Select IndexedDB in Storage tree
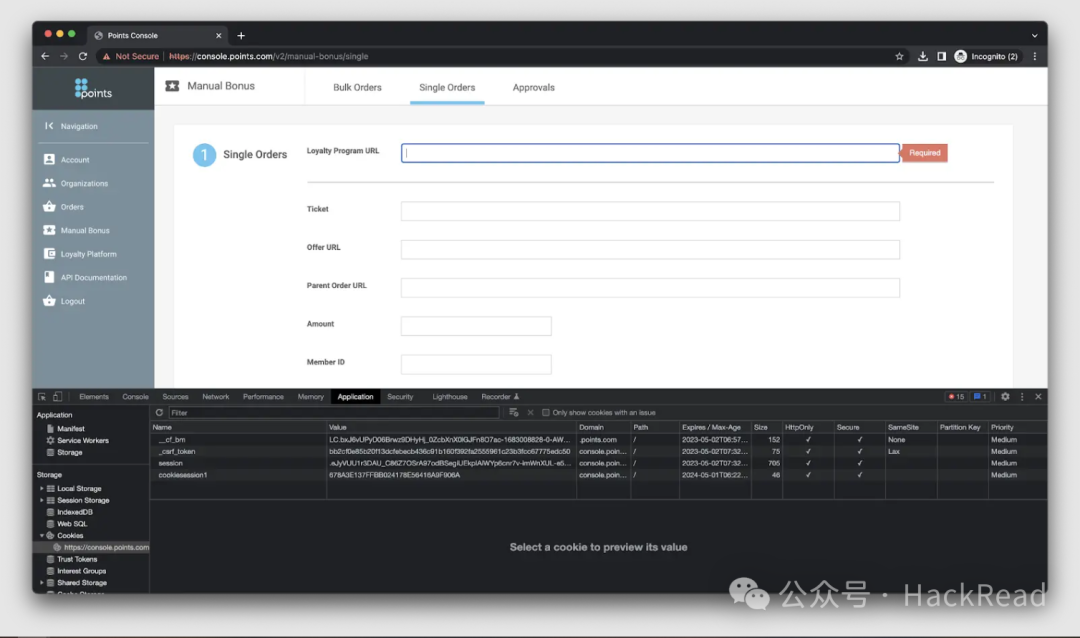1080x638 pixels. click(x=70, y=512)
